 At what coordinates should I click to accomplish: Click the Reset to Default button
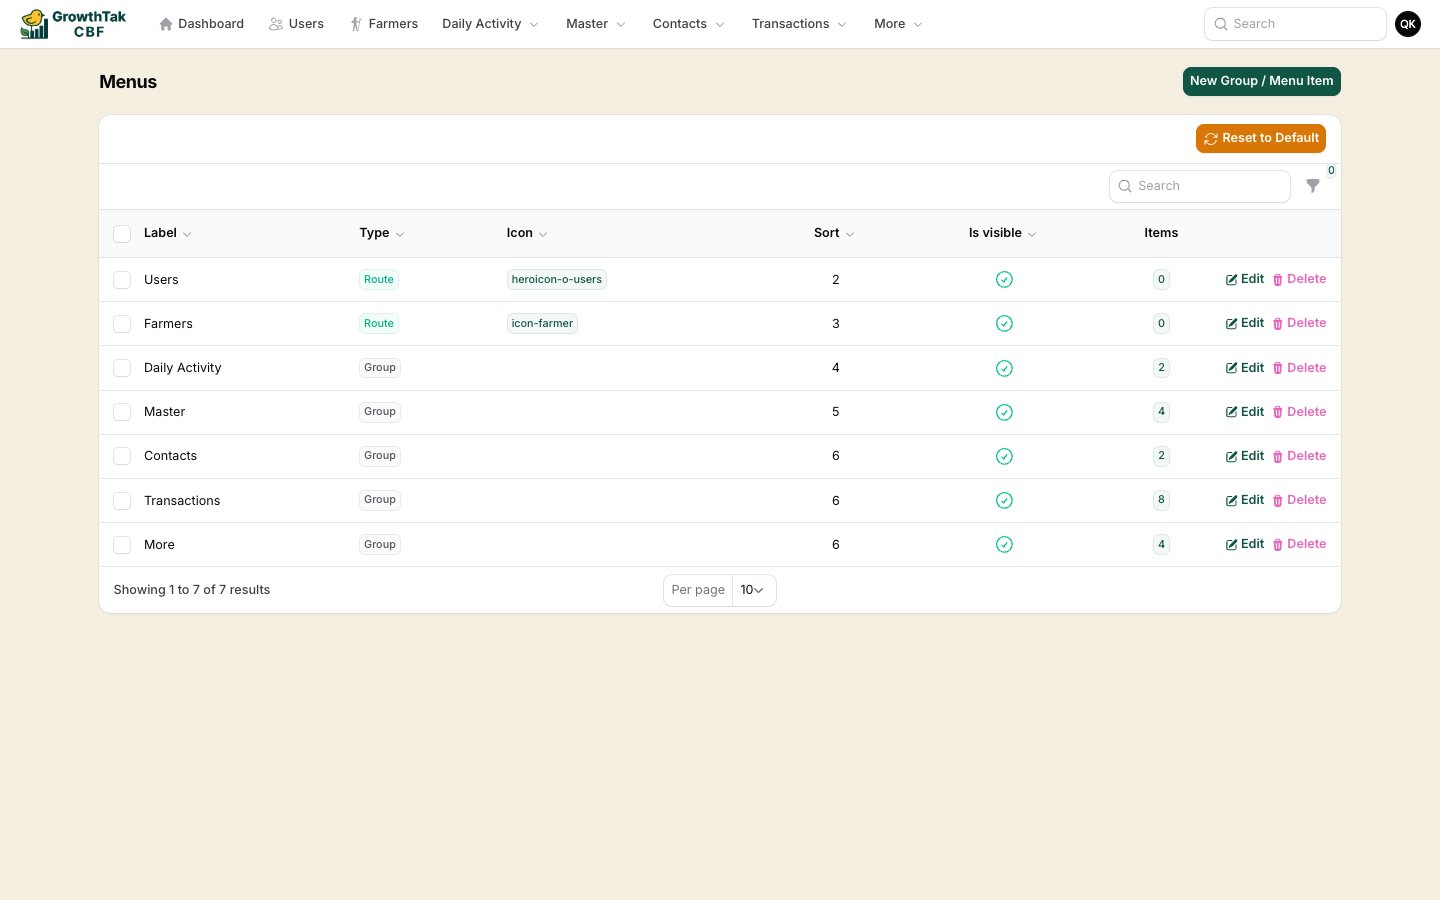[x=1260, y=138]
